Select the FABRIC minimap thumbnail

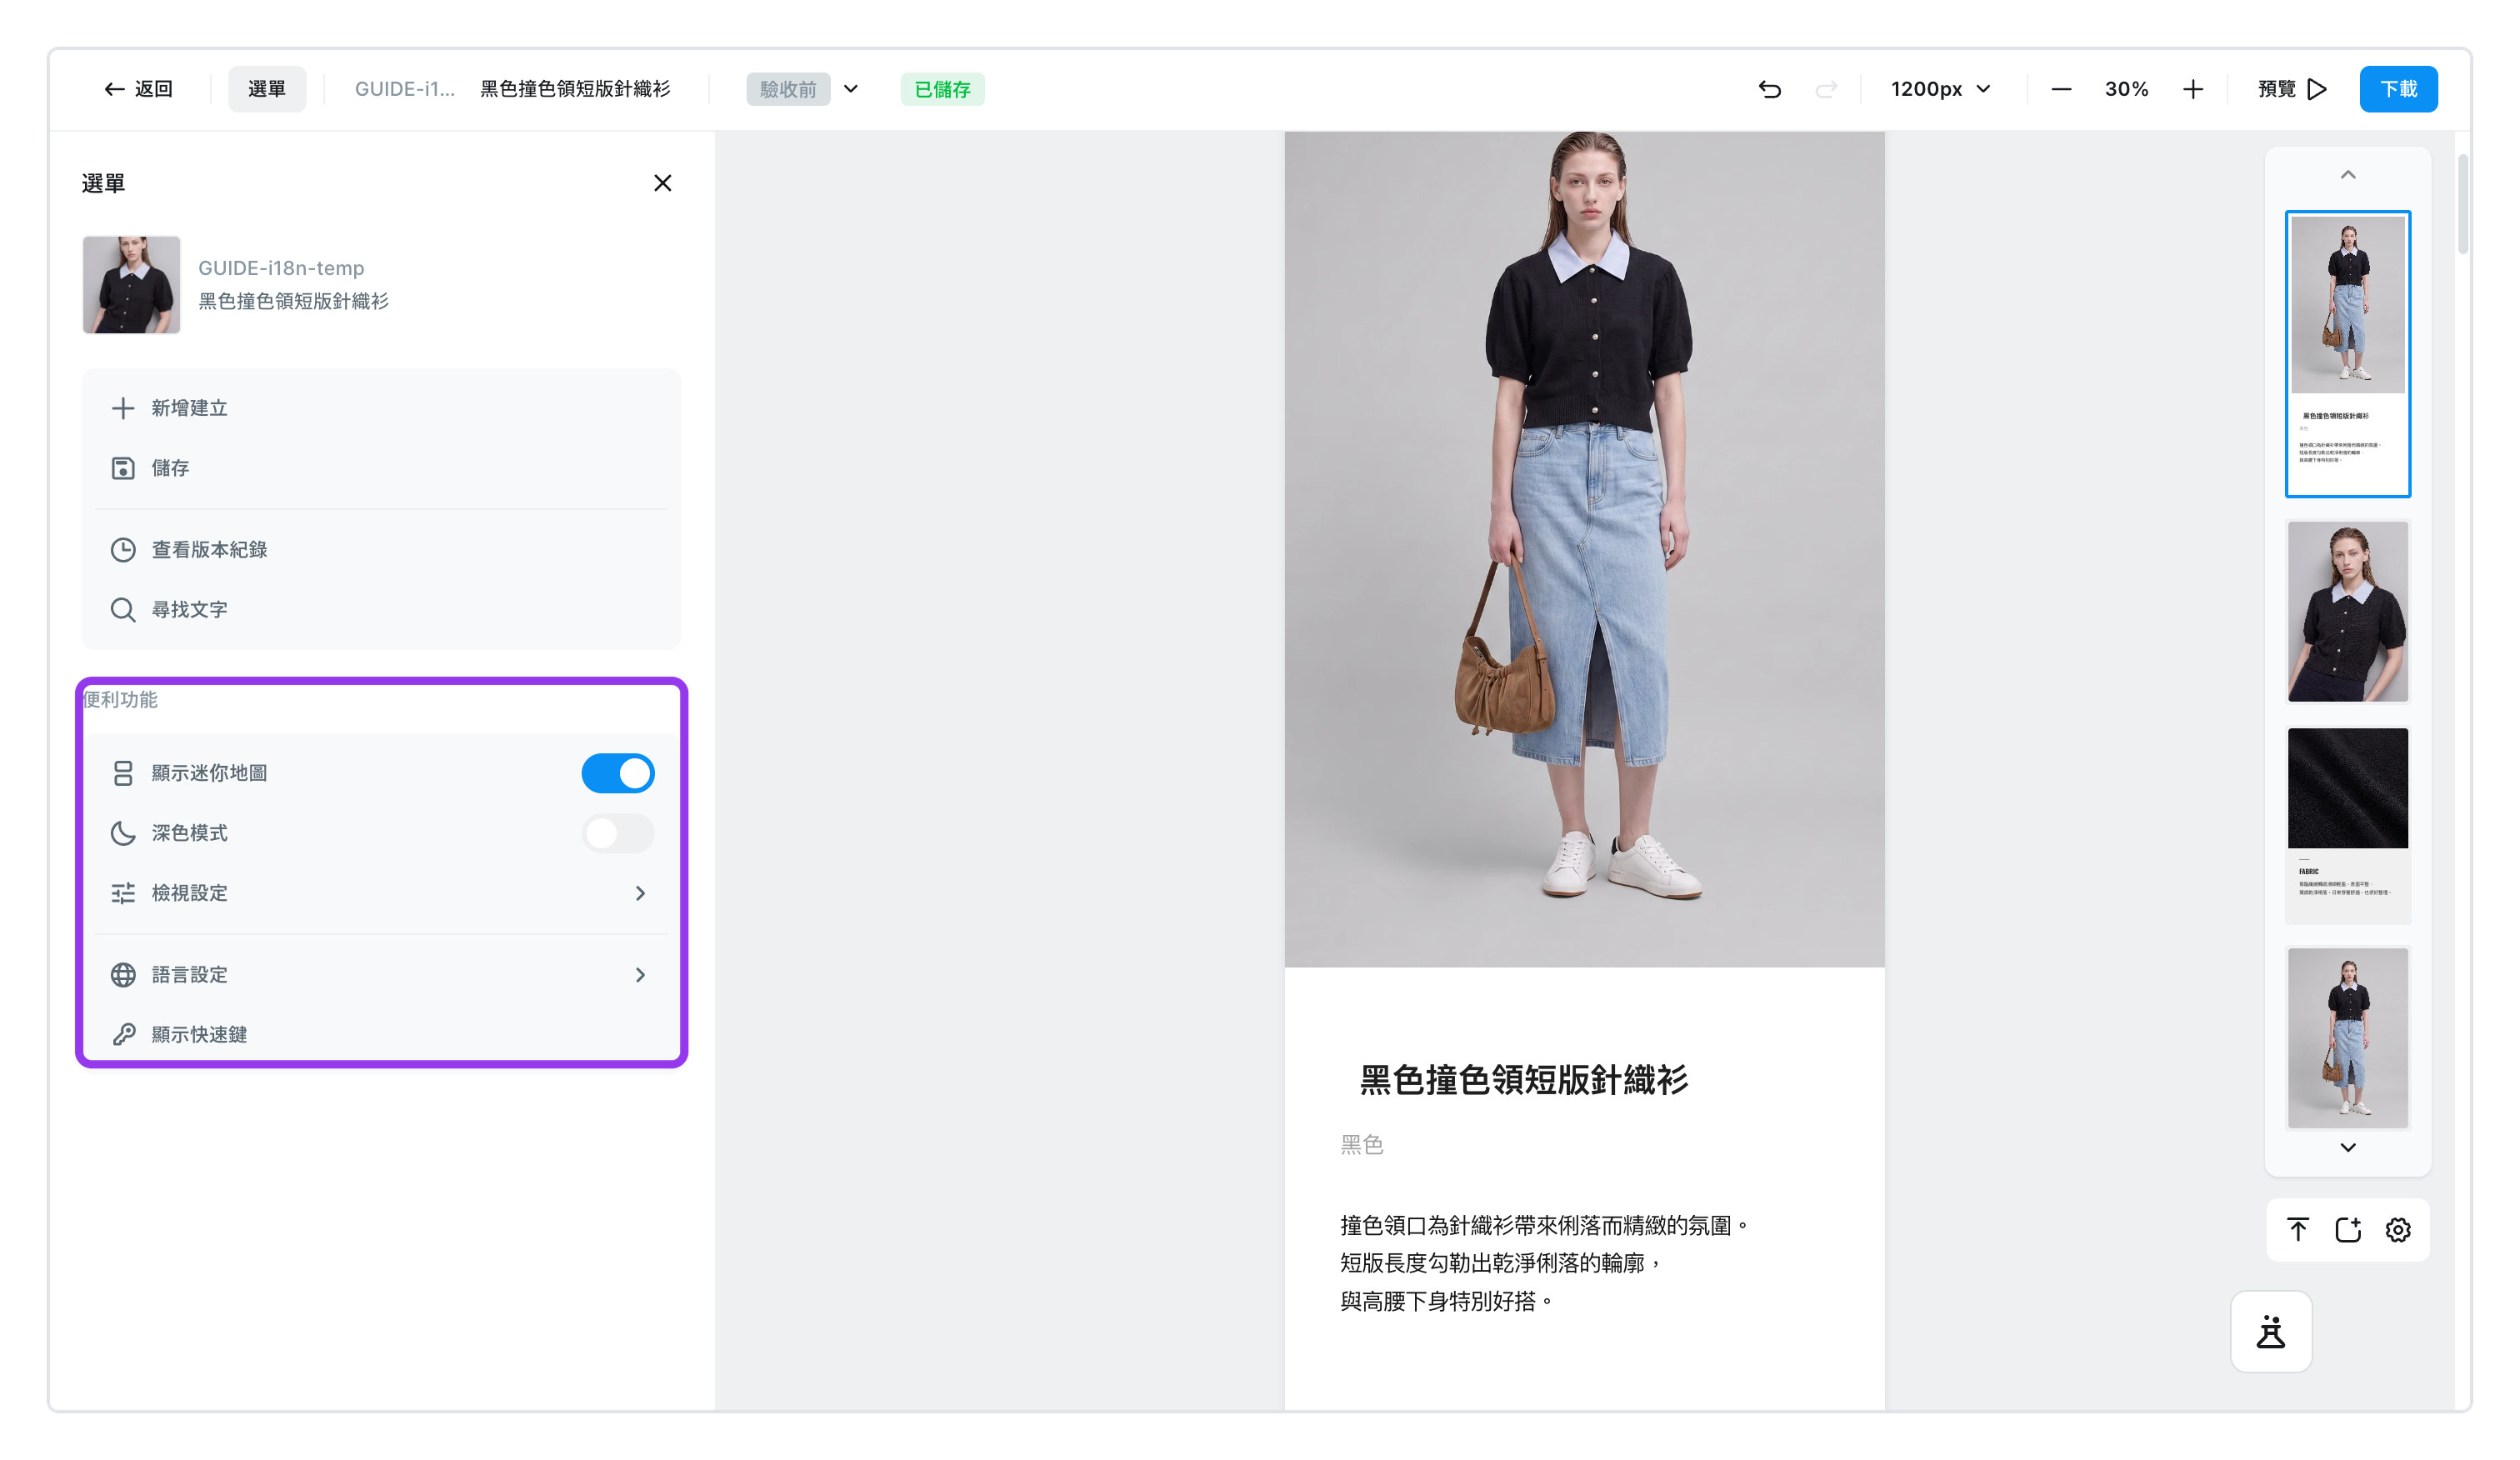(2347, 825)
